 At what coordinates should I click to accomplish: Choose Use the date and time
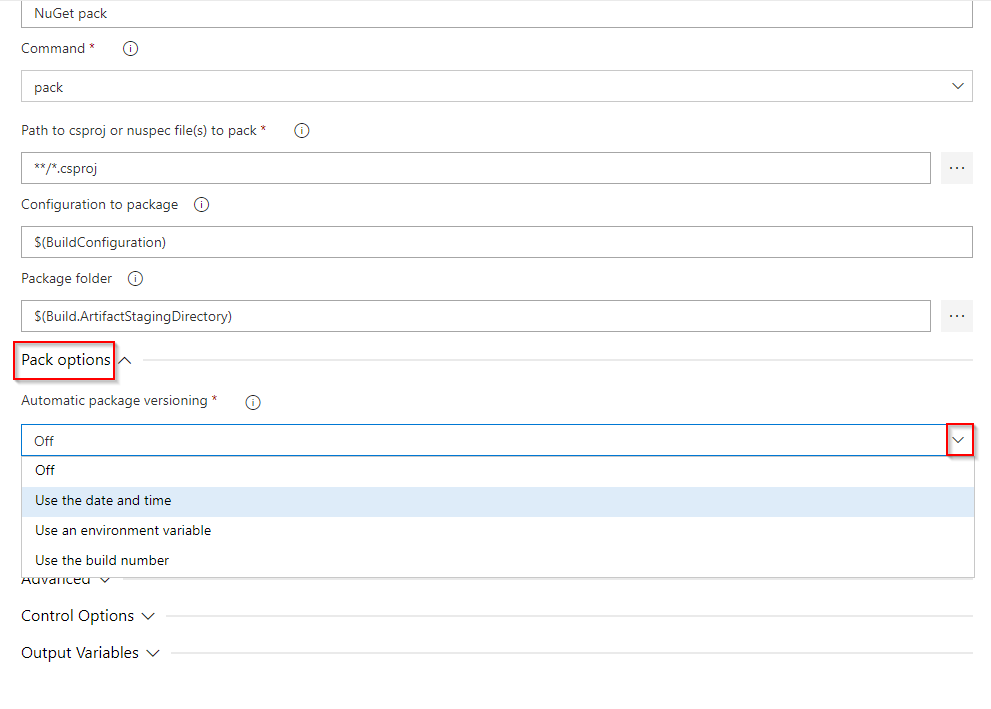[498, 501]
